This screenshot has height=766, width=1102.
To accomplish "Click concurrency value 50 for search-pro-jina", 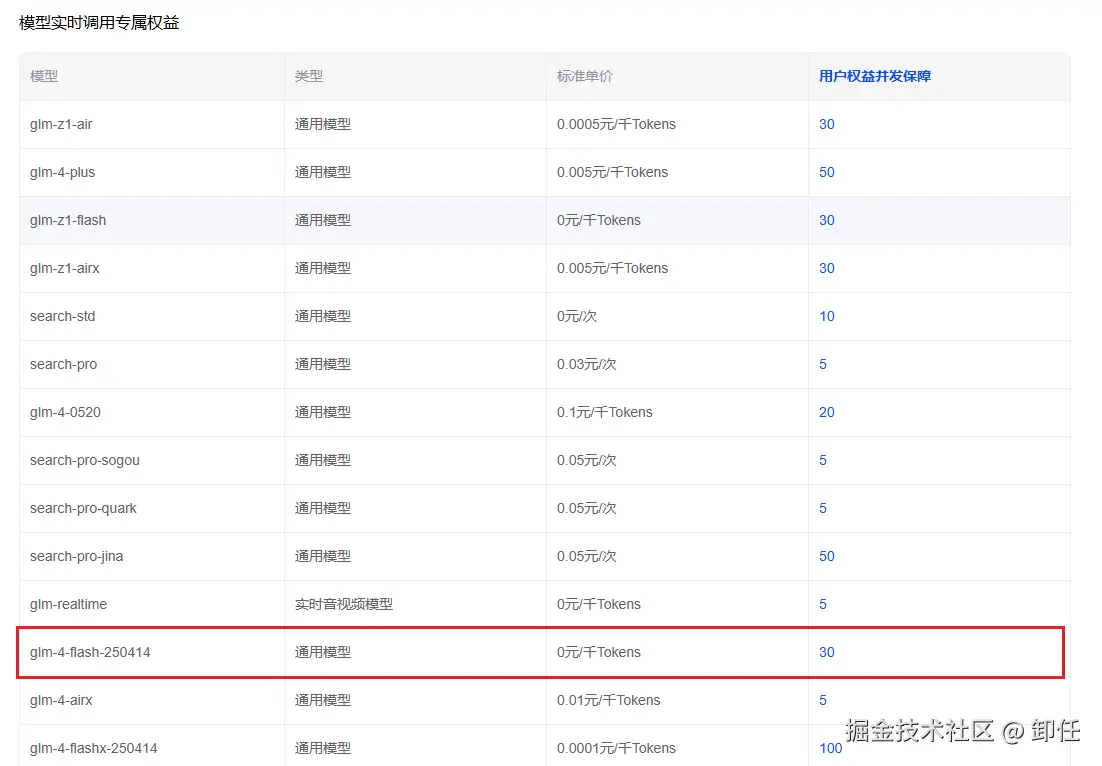I will point(826,557).
